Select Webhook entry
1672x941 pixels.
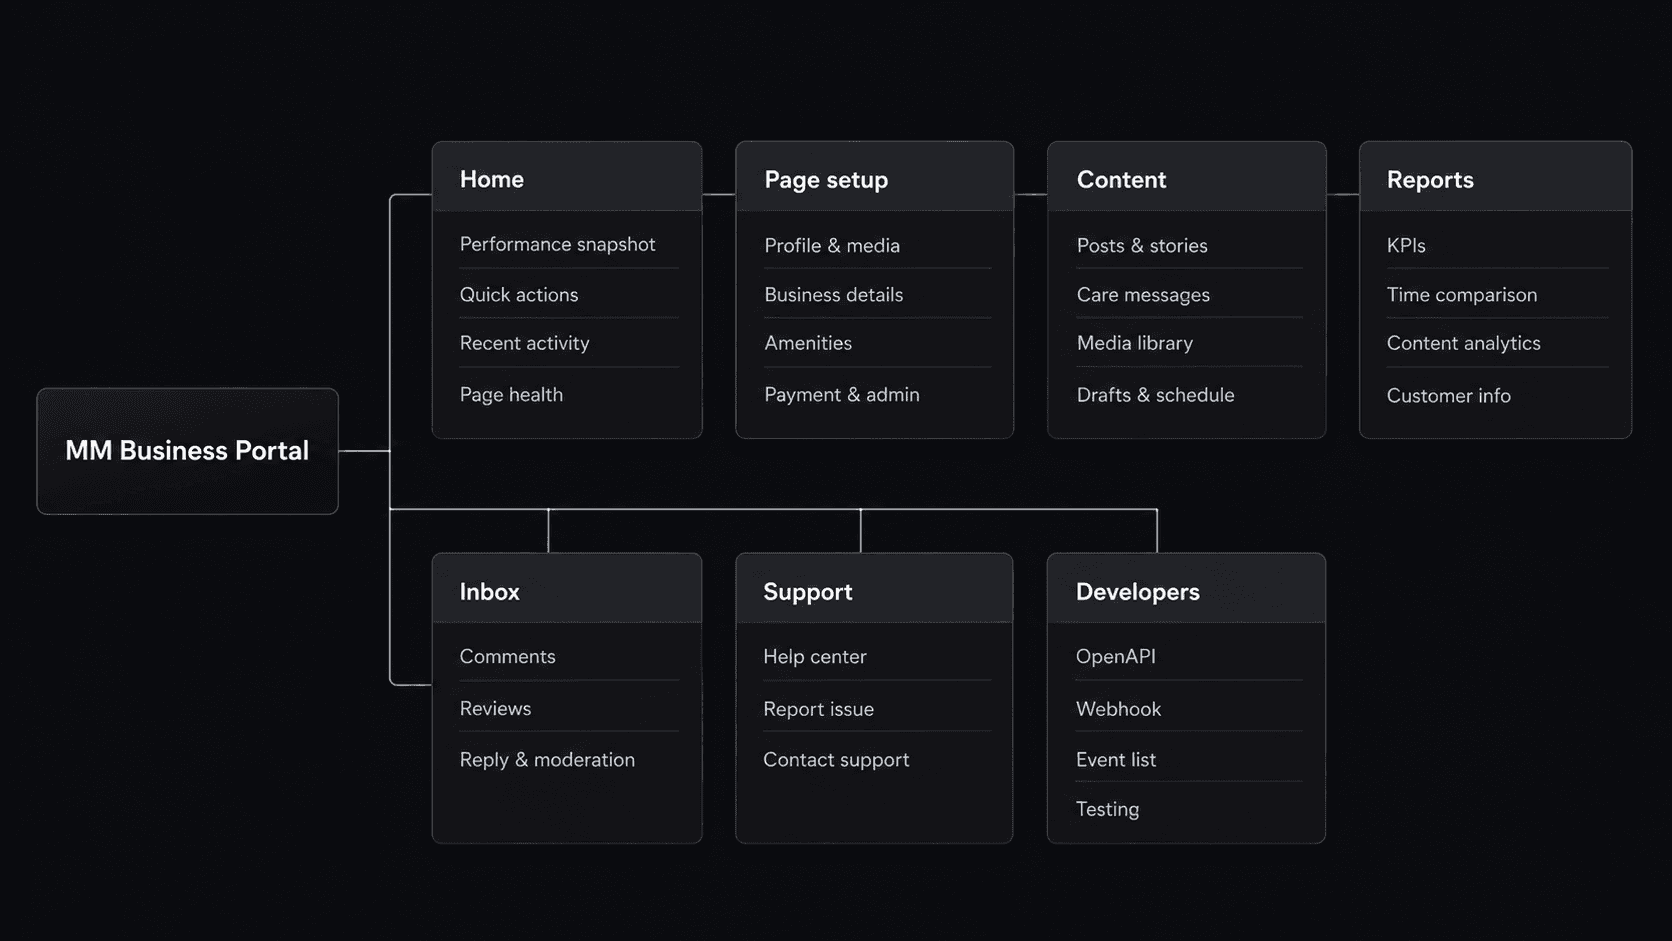pos(1118,708)
